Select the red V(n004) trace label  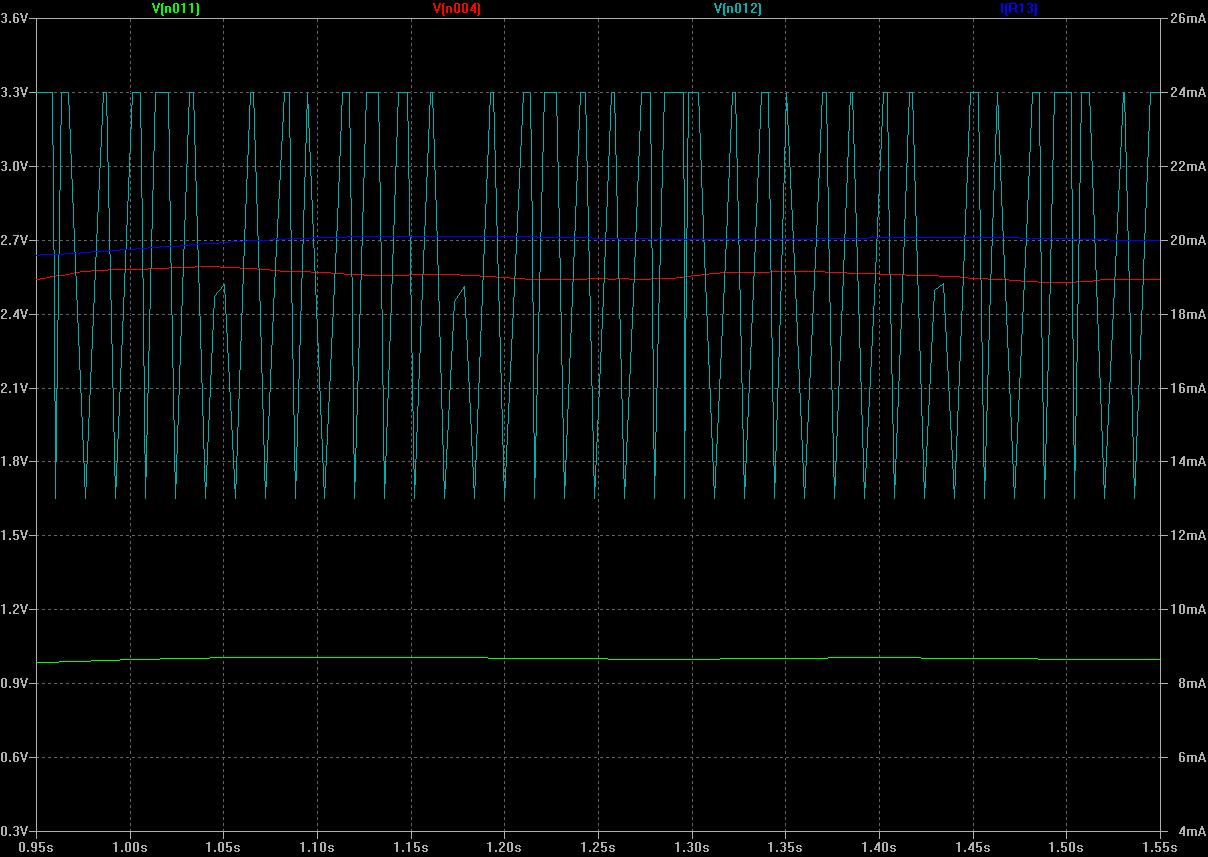click(x=457, y=8)
